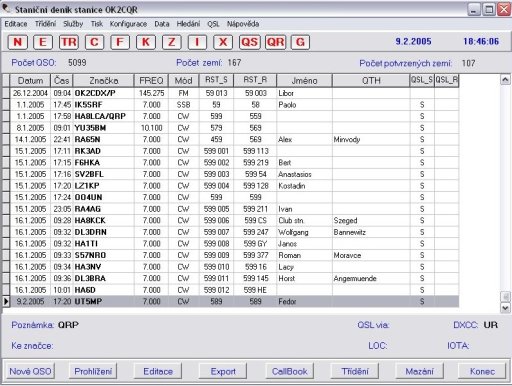512x386 pixels.
Task: Select callsign LZ1KP
Action: coord(87,186)
